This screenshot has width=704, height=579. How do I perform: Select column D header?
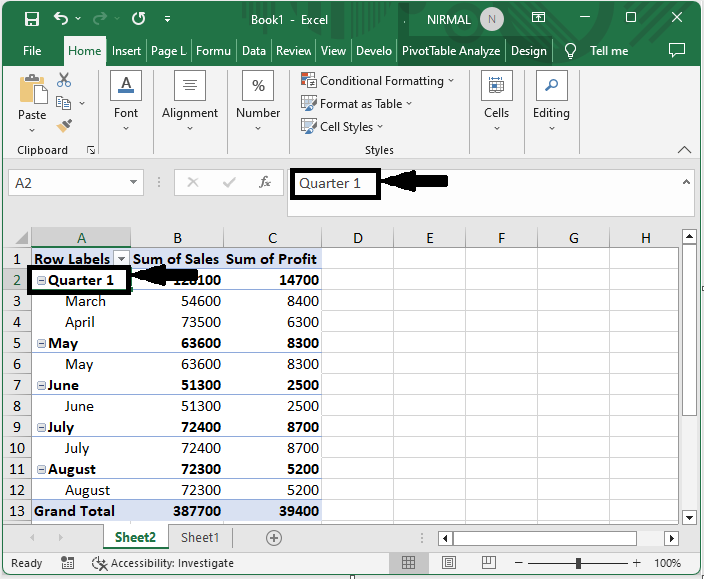point(357,237)
